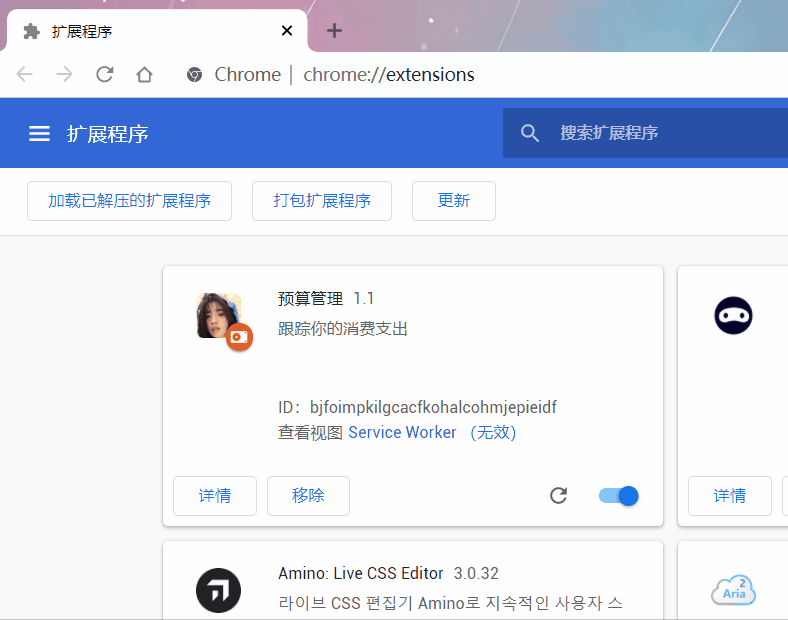Click the chrome://extensions address bar
Image resolution: width=788 pixels, height=620 pixels.
click(388, 75)
